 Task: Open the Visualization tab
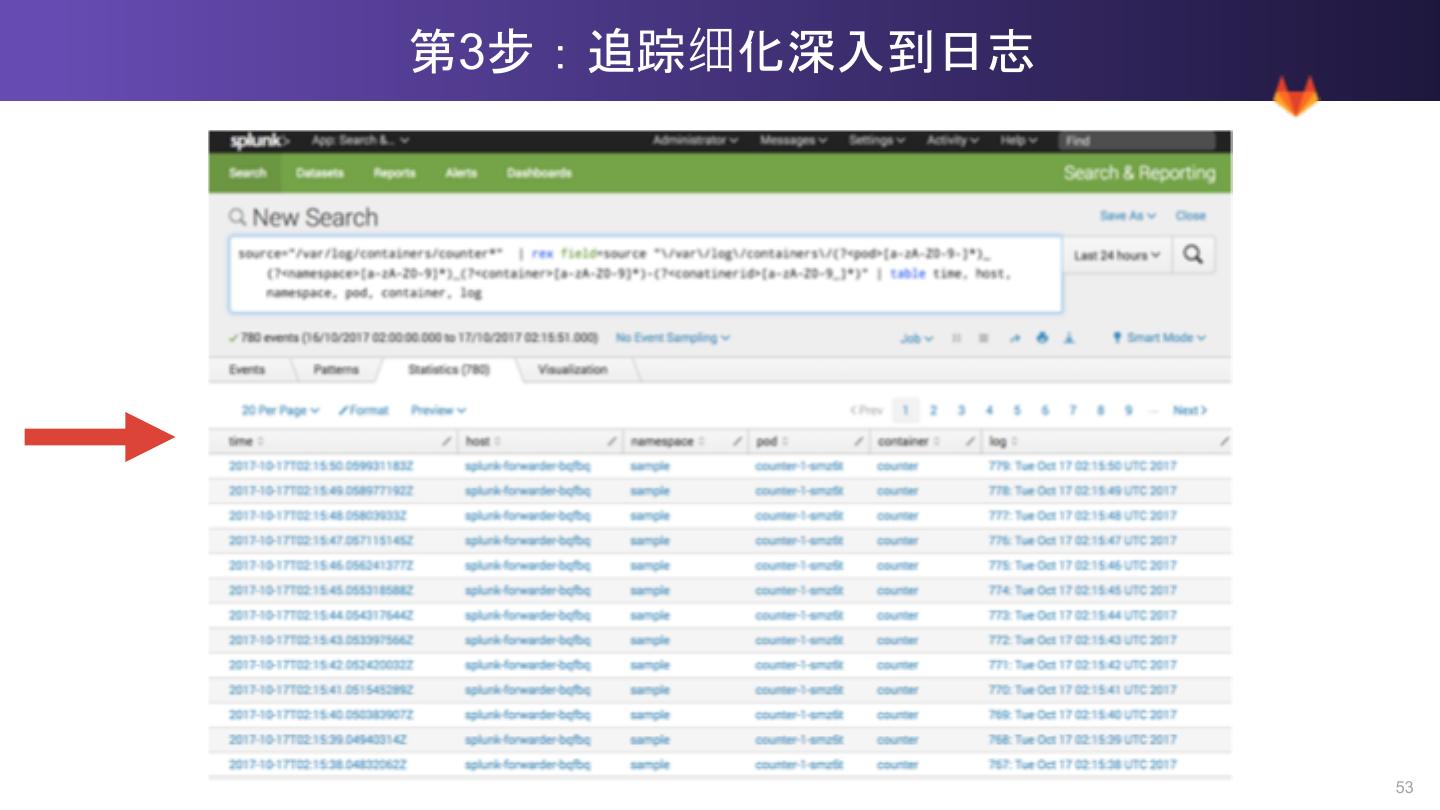[x=572, y=369]
